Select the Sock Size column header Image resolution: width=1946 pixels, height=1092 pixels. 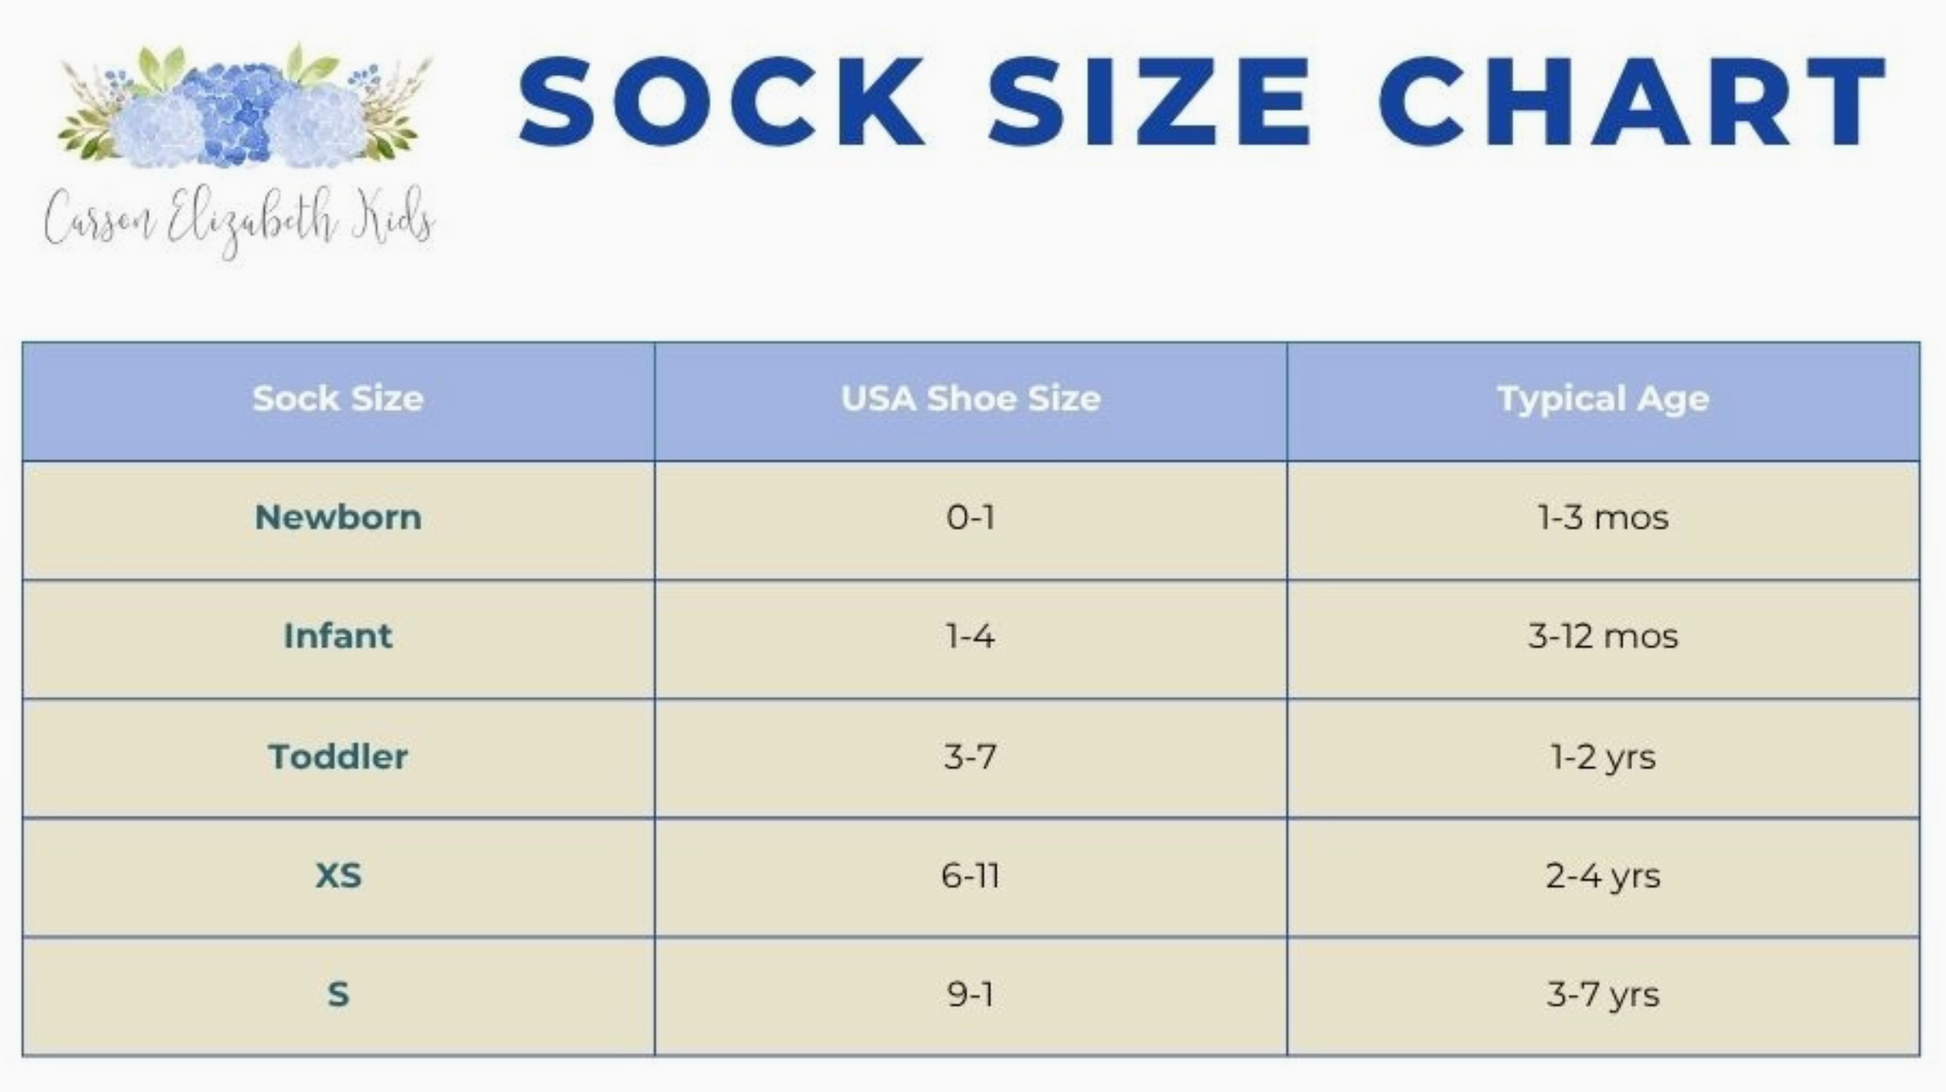pos(338,399)
